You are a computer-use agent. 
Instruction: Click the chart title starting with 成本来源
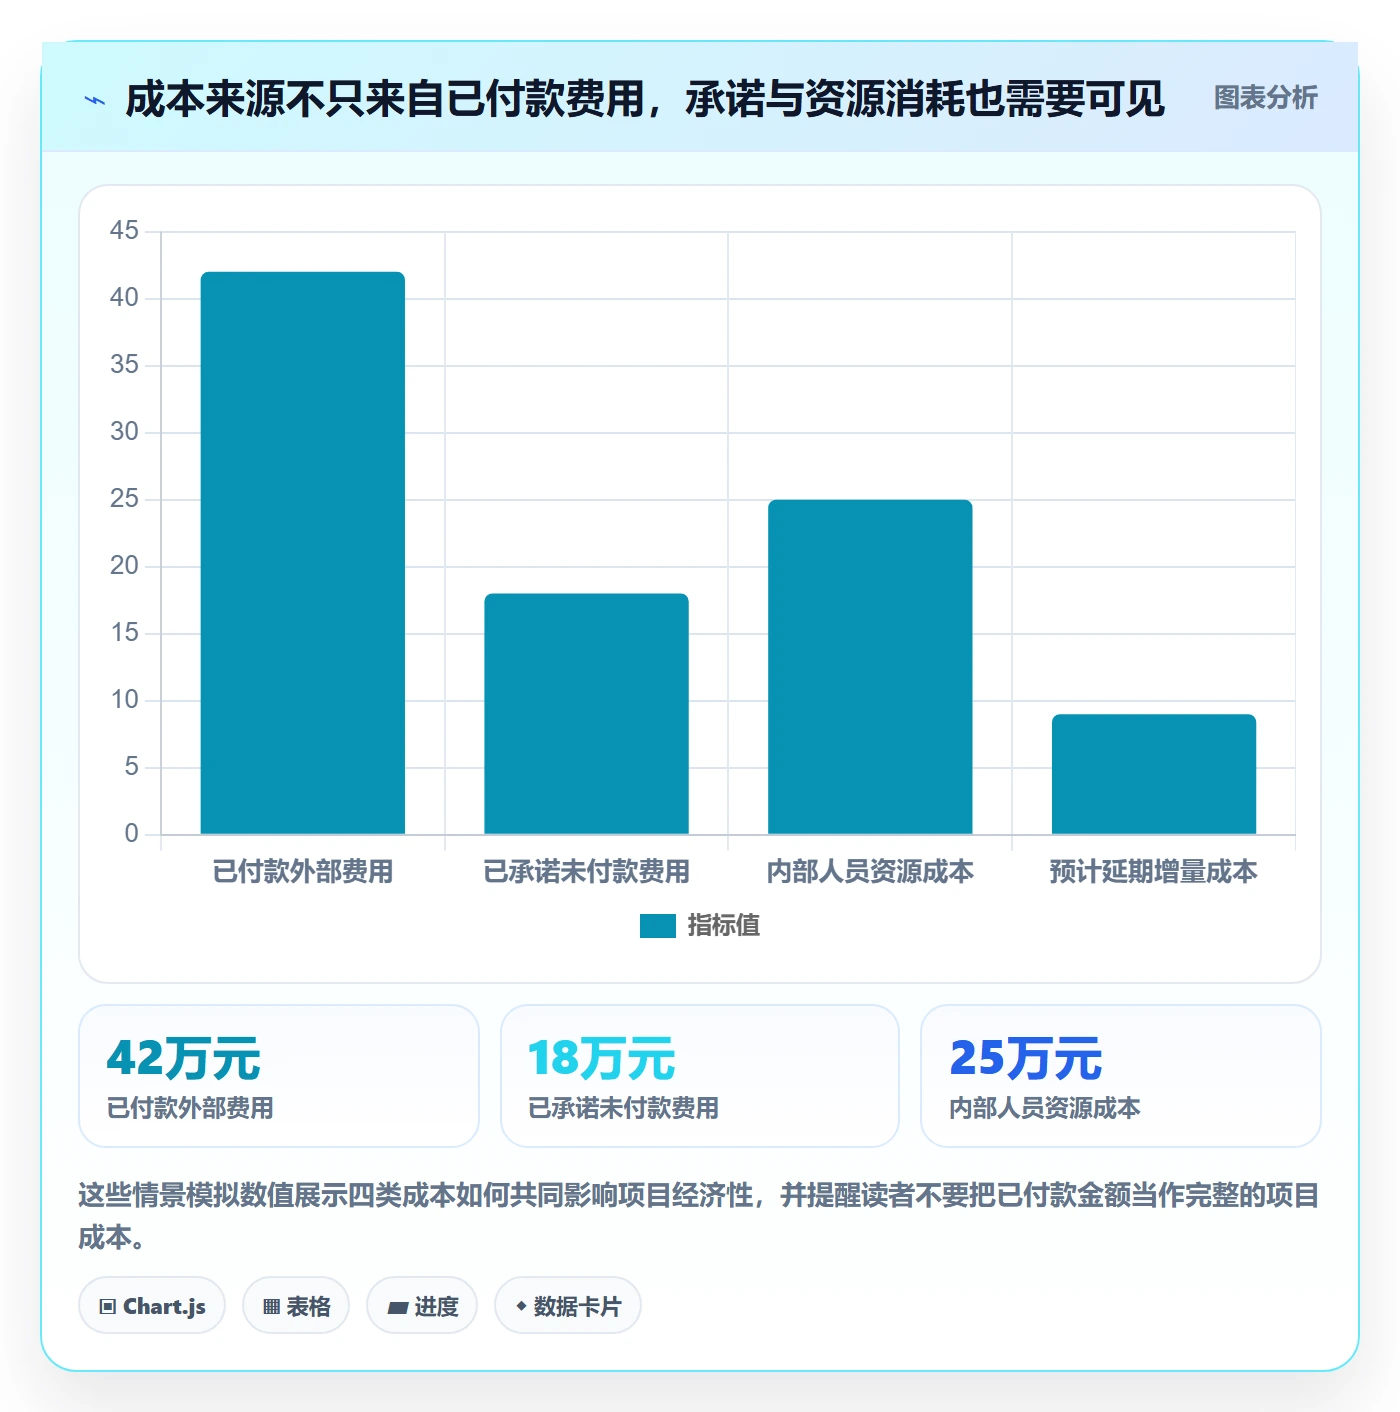point(645,99)
